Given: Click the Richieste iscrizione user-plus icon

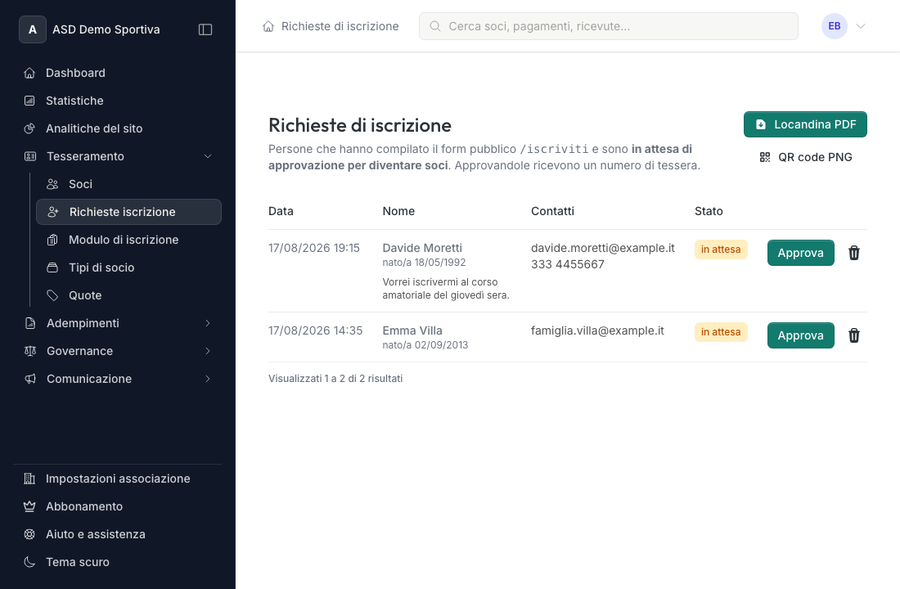Looking at the screenshot, I should click(x=53, y=212).
